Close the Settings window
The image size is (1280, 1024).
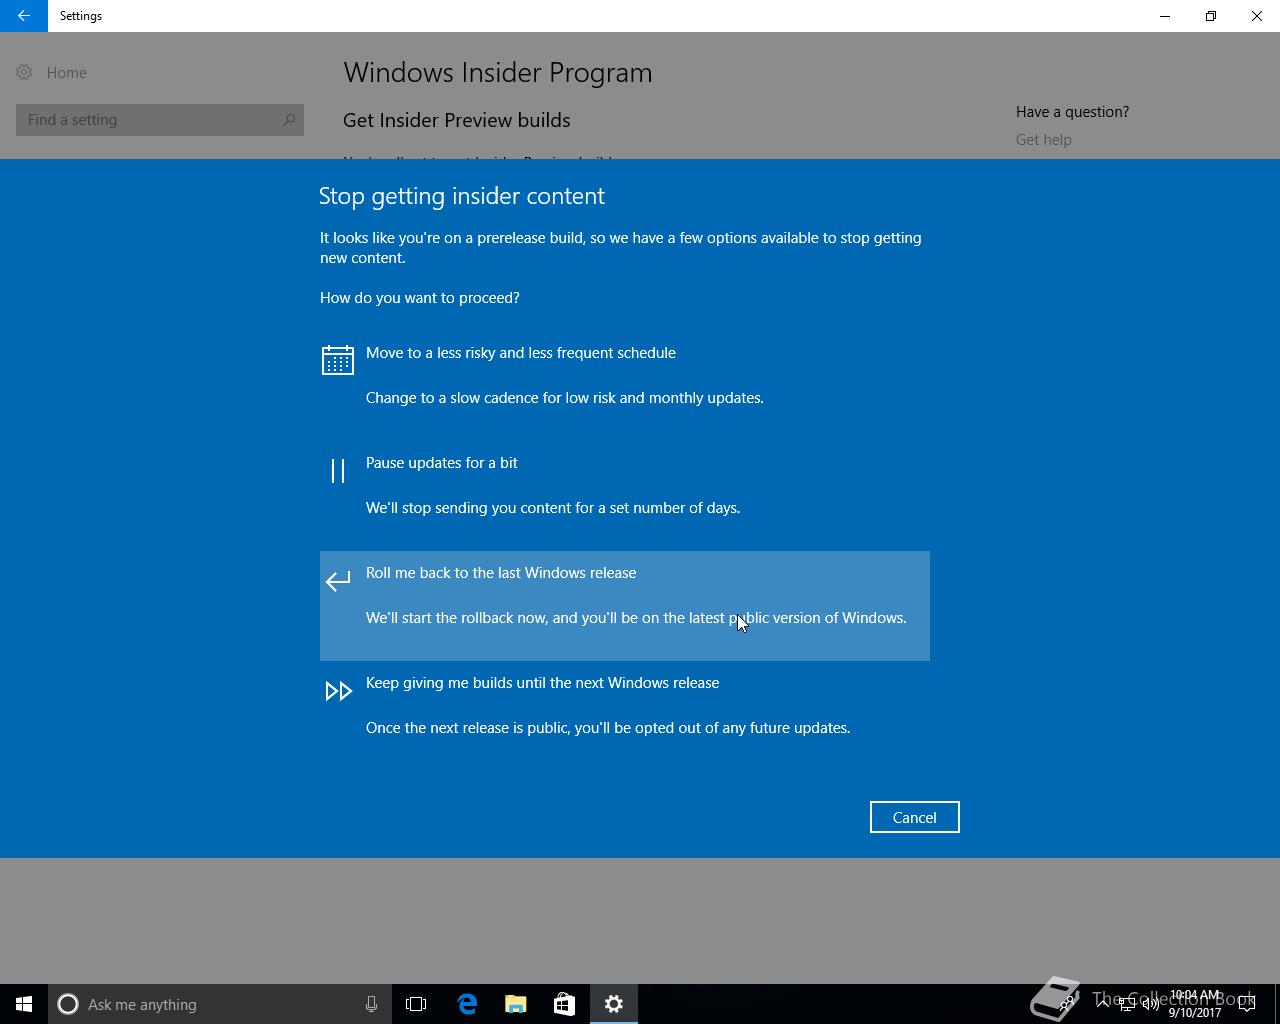point(1257,16)
